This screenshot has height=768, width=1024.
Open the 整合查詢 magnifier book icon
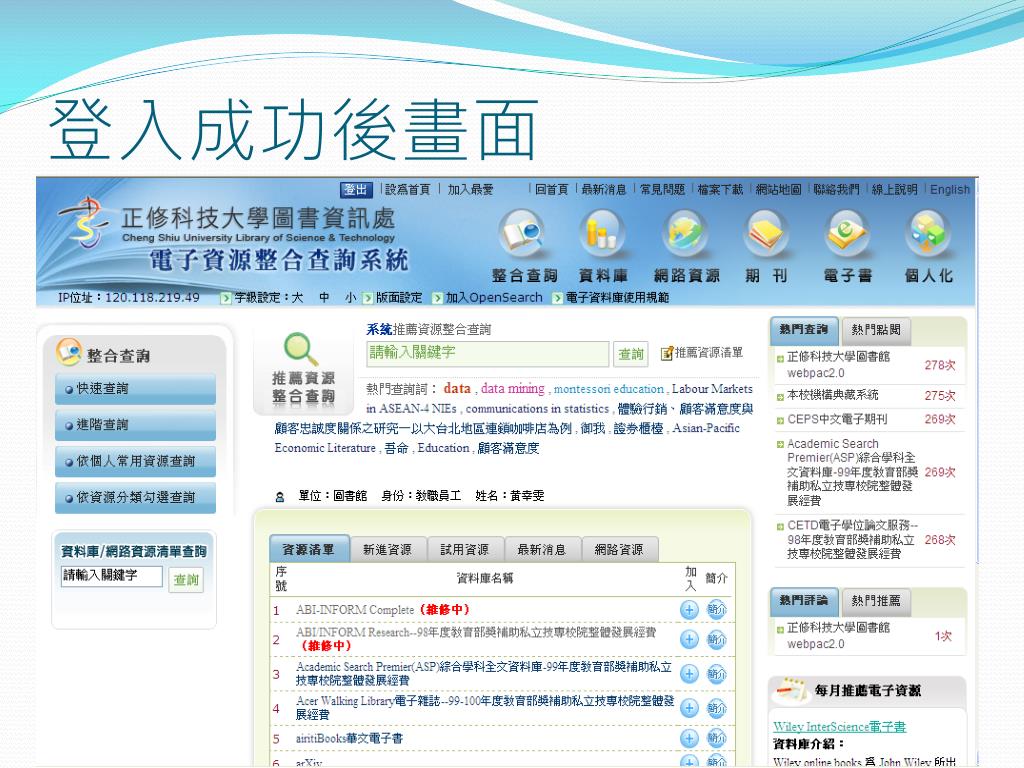point(523,232)
